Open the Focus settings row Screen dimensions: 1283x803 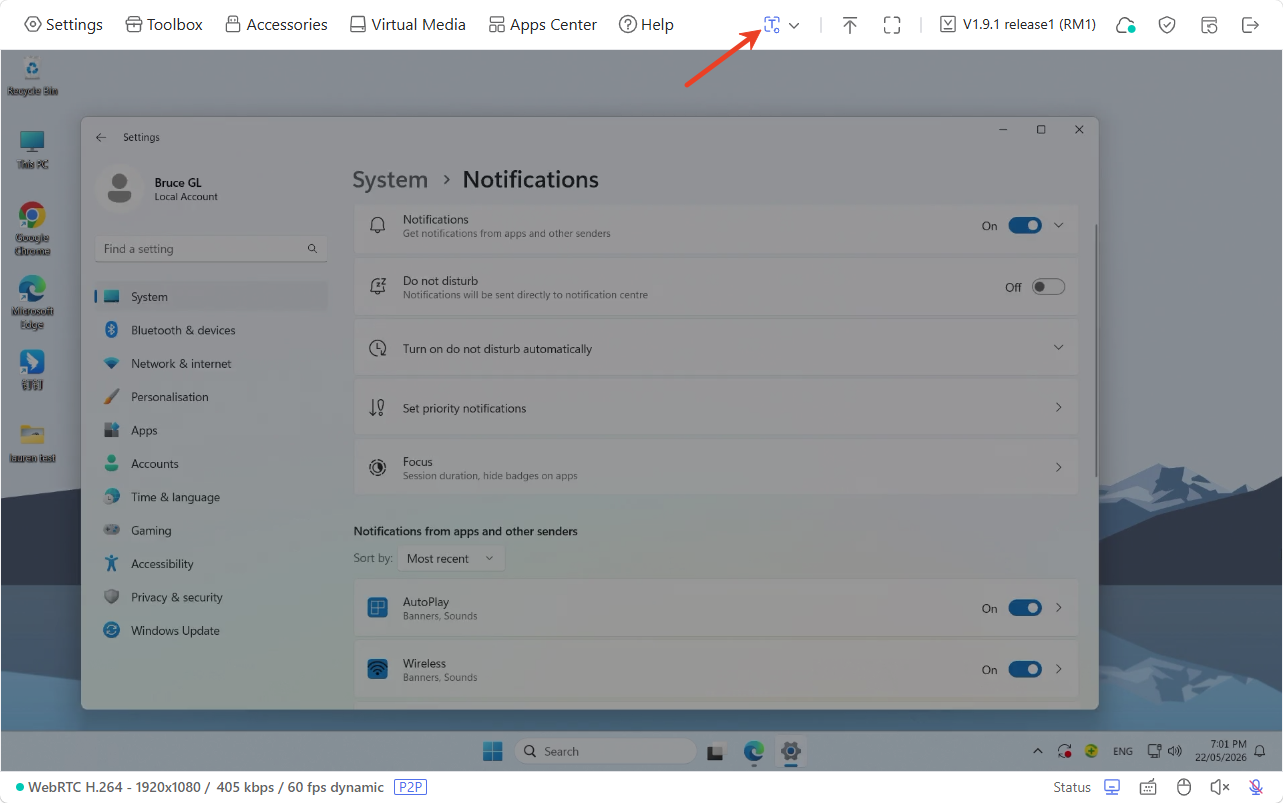click(x=716, y=468)
